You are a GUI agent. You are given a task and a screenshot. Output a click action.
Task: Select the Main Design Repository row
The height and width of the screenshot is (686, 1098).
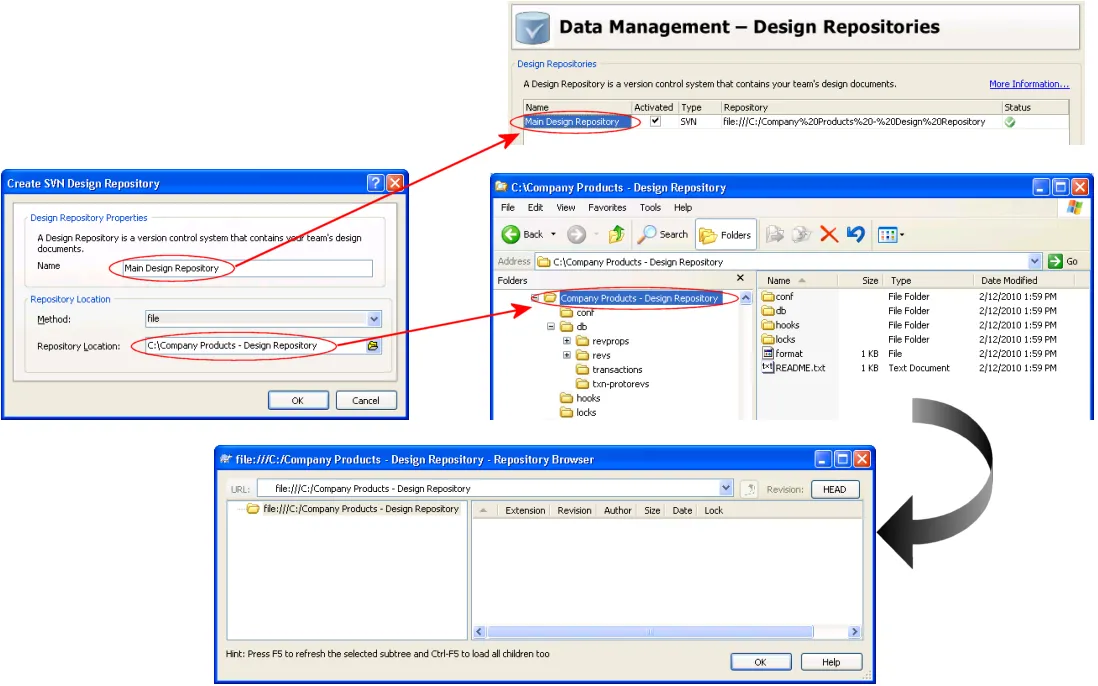[x=795, y=122]
